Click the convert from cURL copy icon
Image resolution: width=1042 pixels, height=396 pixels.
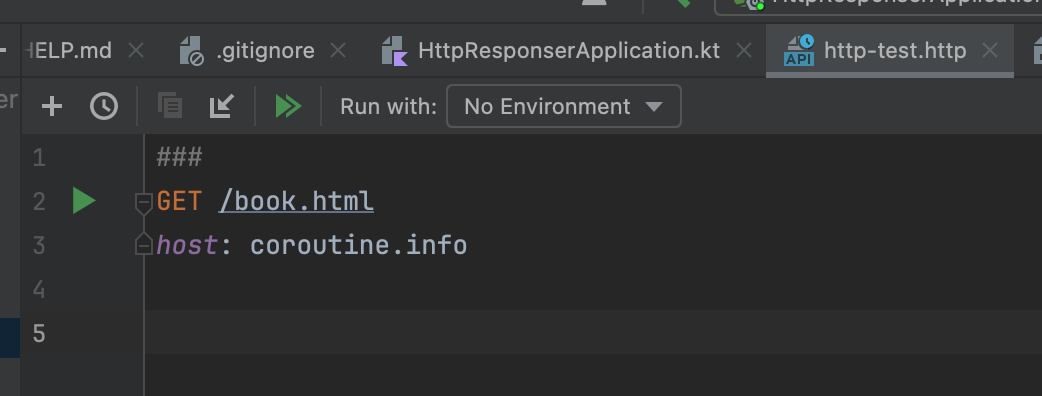tap(170, 106)
